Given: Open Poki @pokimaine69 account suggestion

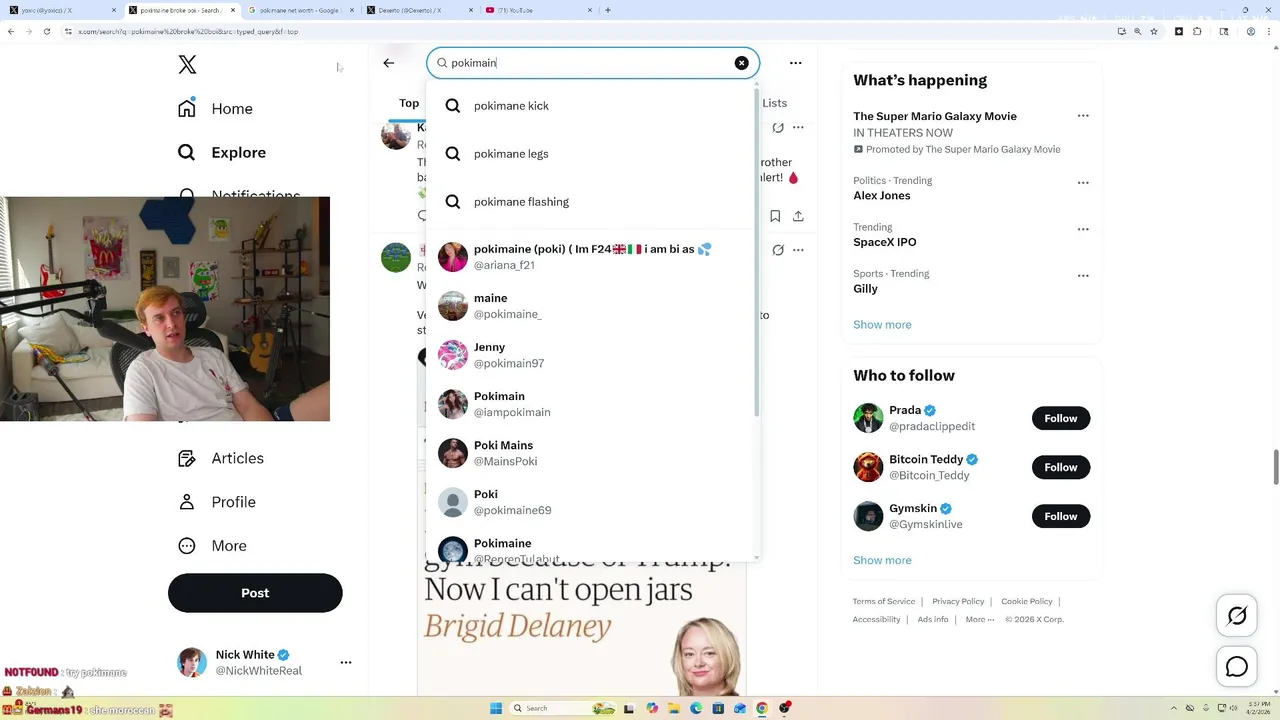Looking at the screenshot, I should click(x=592, y=502).
